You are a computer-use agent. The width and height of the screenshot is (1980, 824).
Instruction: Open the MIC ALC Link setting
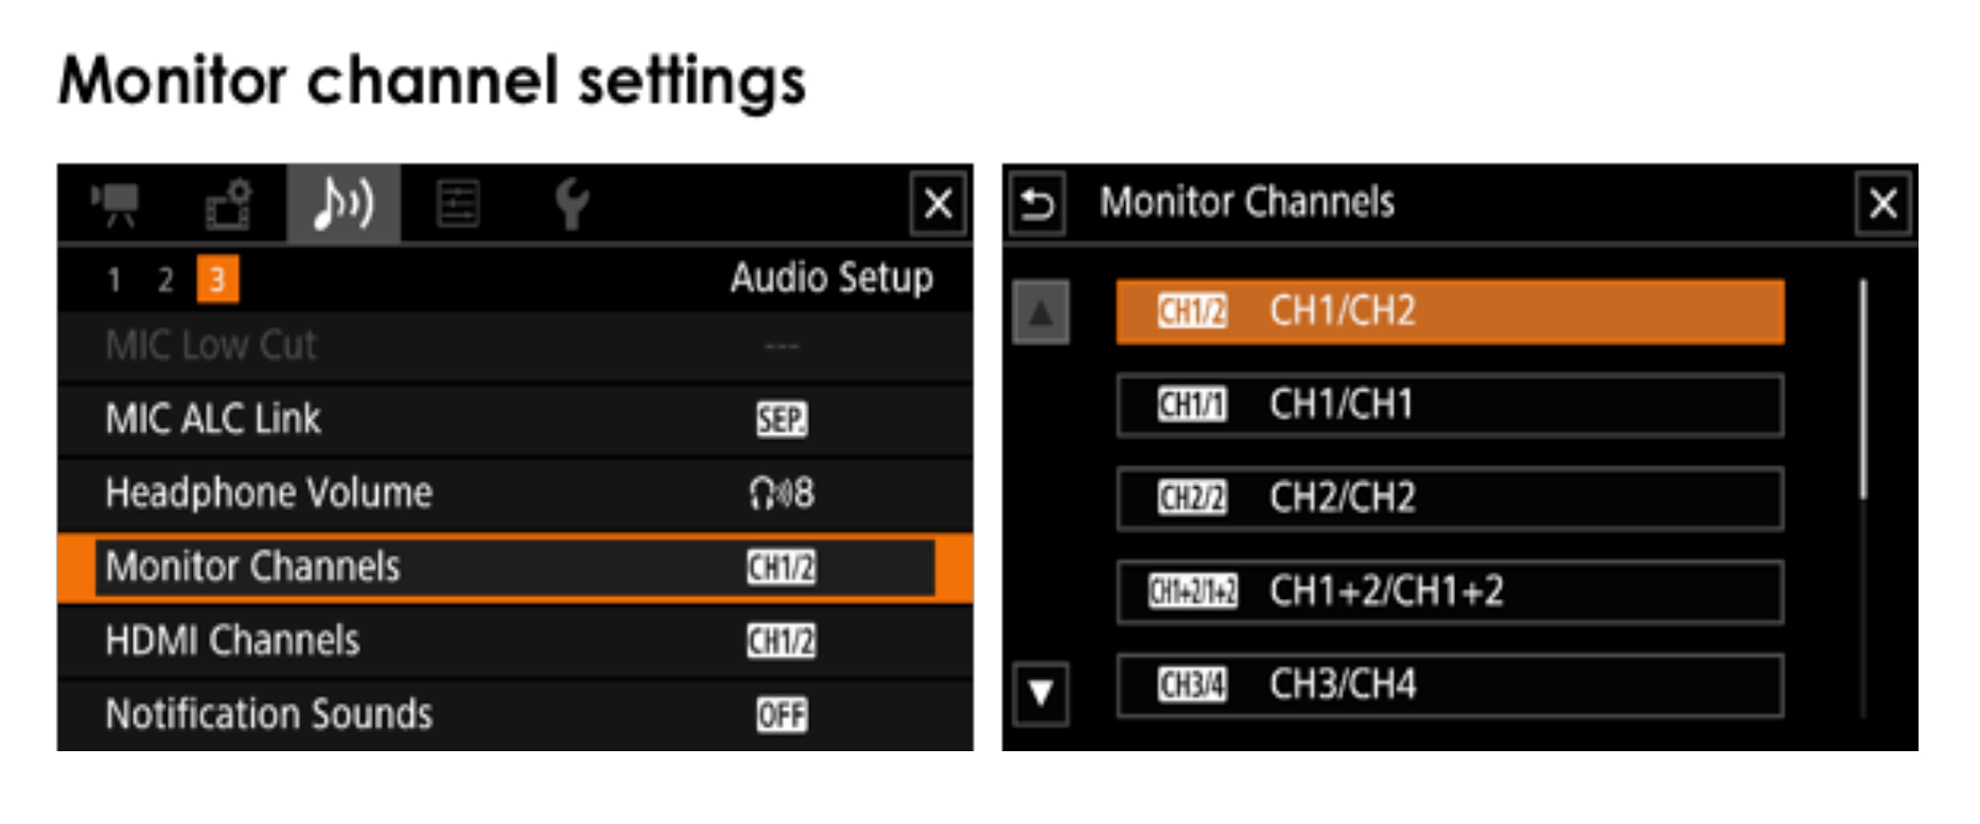click(x=514, y=419)
